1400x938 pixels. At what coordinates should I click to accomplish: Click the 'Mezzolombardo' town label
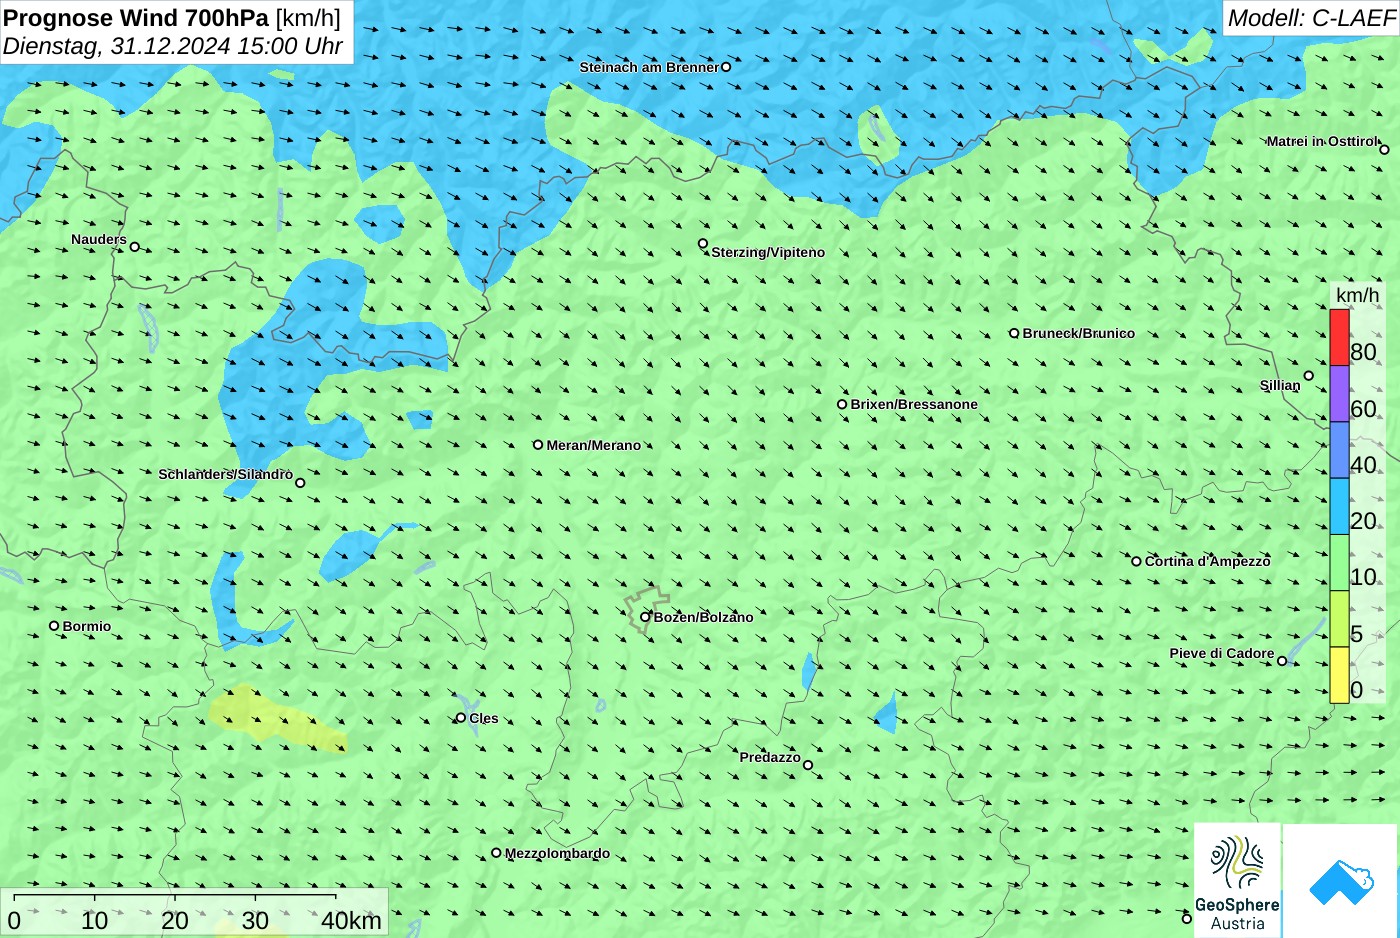557,853
